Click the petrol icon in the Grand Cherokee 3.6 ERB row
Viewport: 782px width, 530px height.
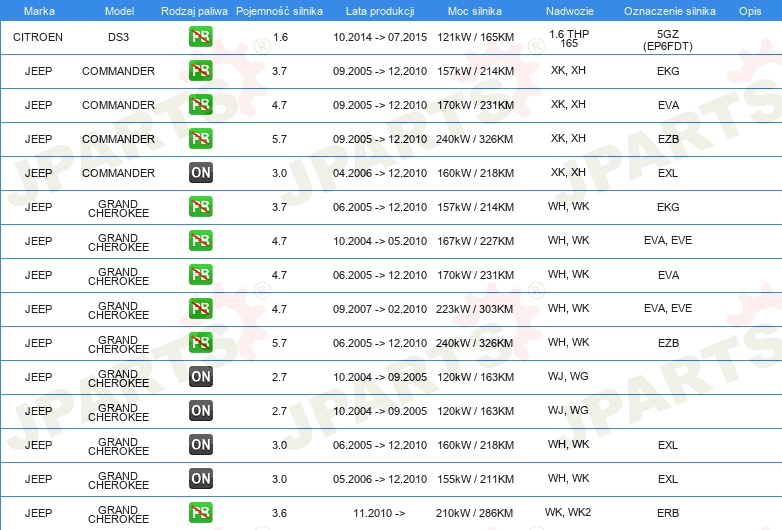200,513
